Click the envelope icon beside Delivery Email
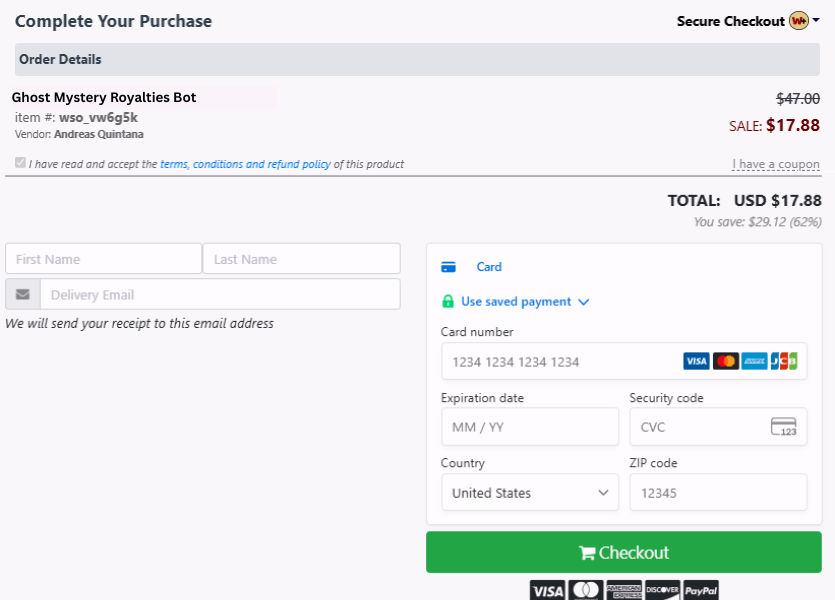The height and width of the screenshot is (600, 835). 23,294
